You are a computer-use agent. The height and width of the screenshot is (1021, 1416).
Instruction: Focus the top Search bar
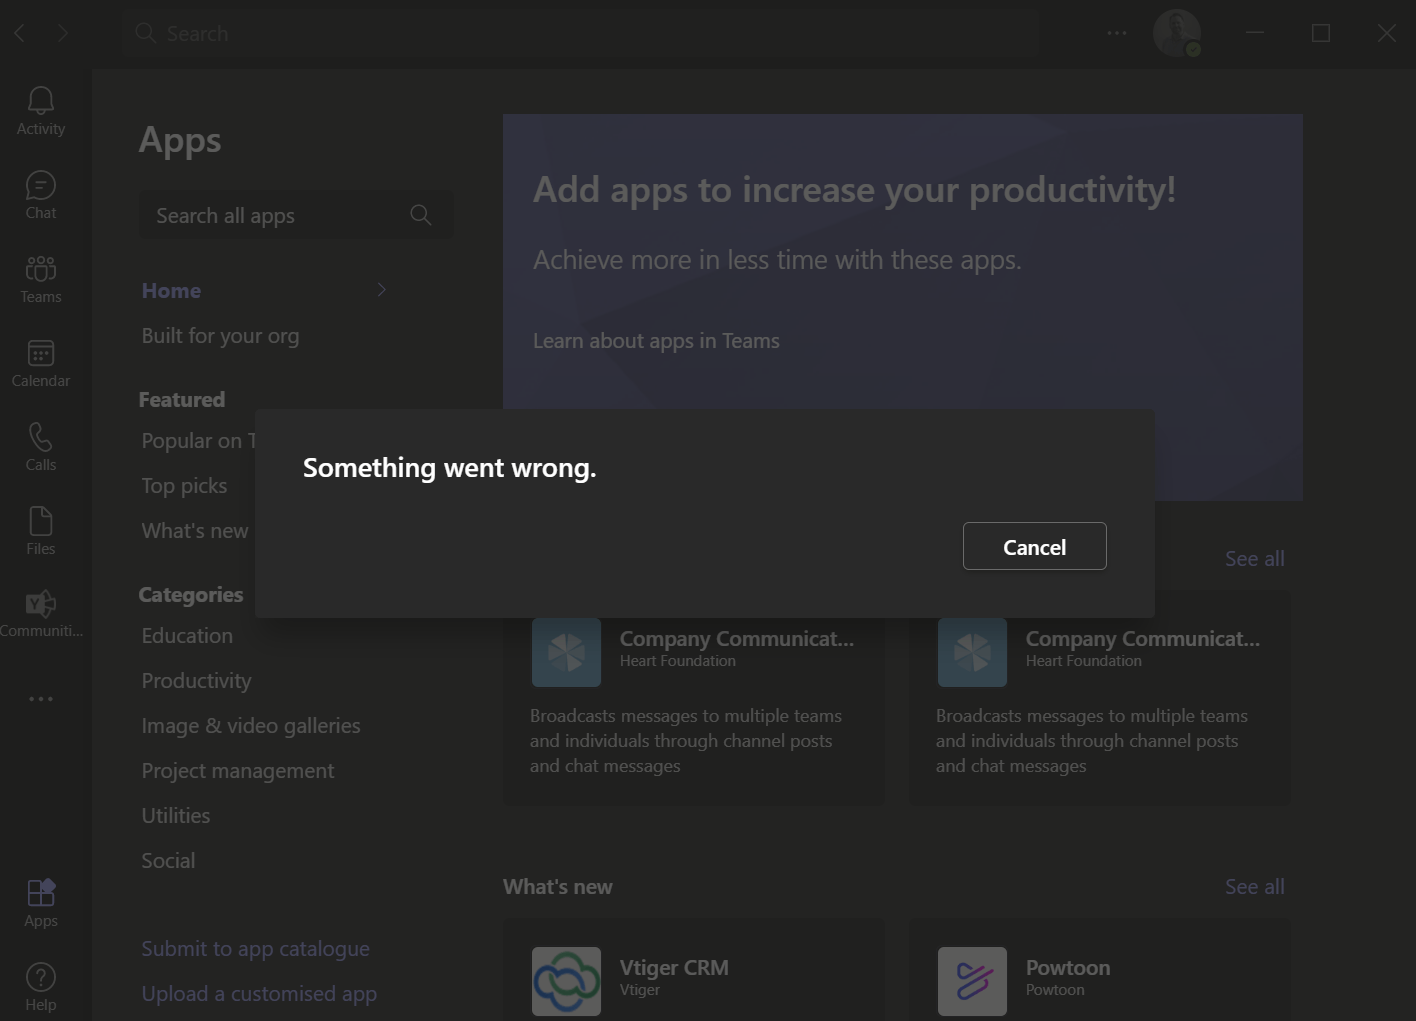[580, 33]
